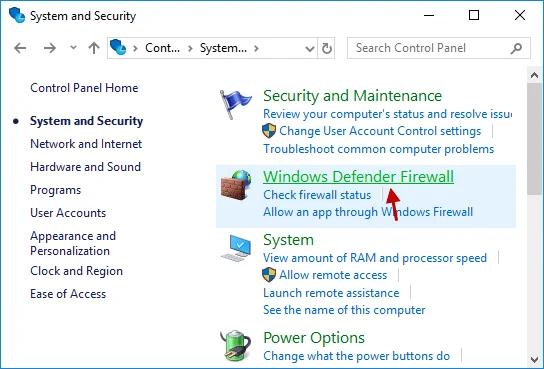The height and width of the screenshot is (369, 544).
Task: Open Control Panel Home
Action: 84,88
